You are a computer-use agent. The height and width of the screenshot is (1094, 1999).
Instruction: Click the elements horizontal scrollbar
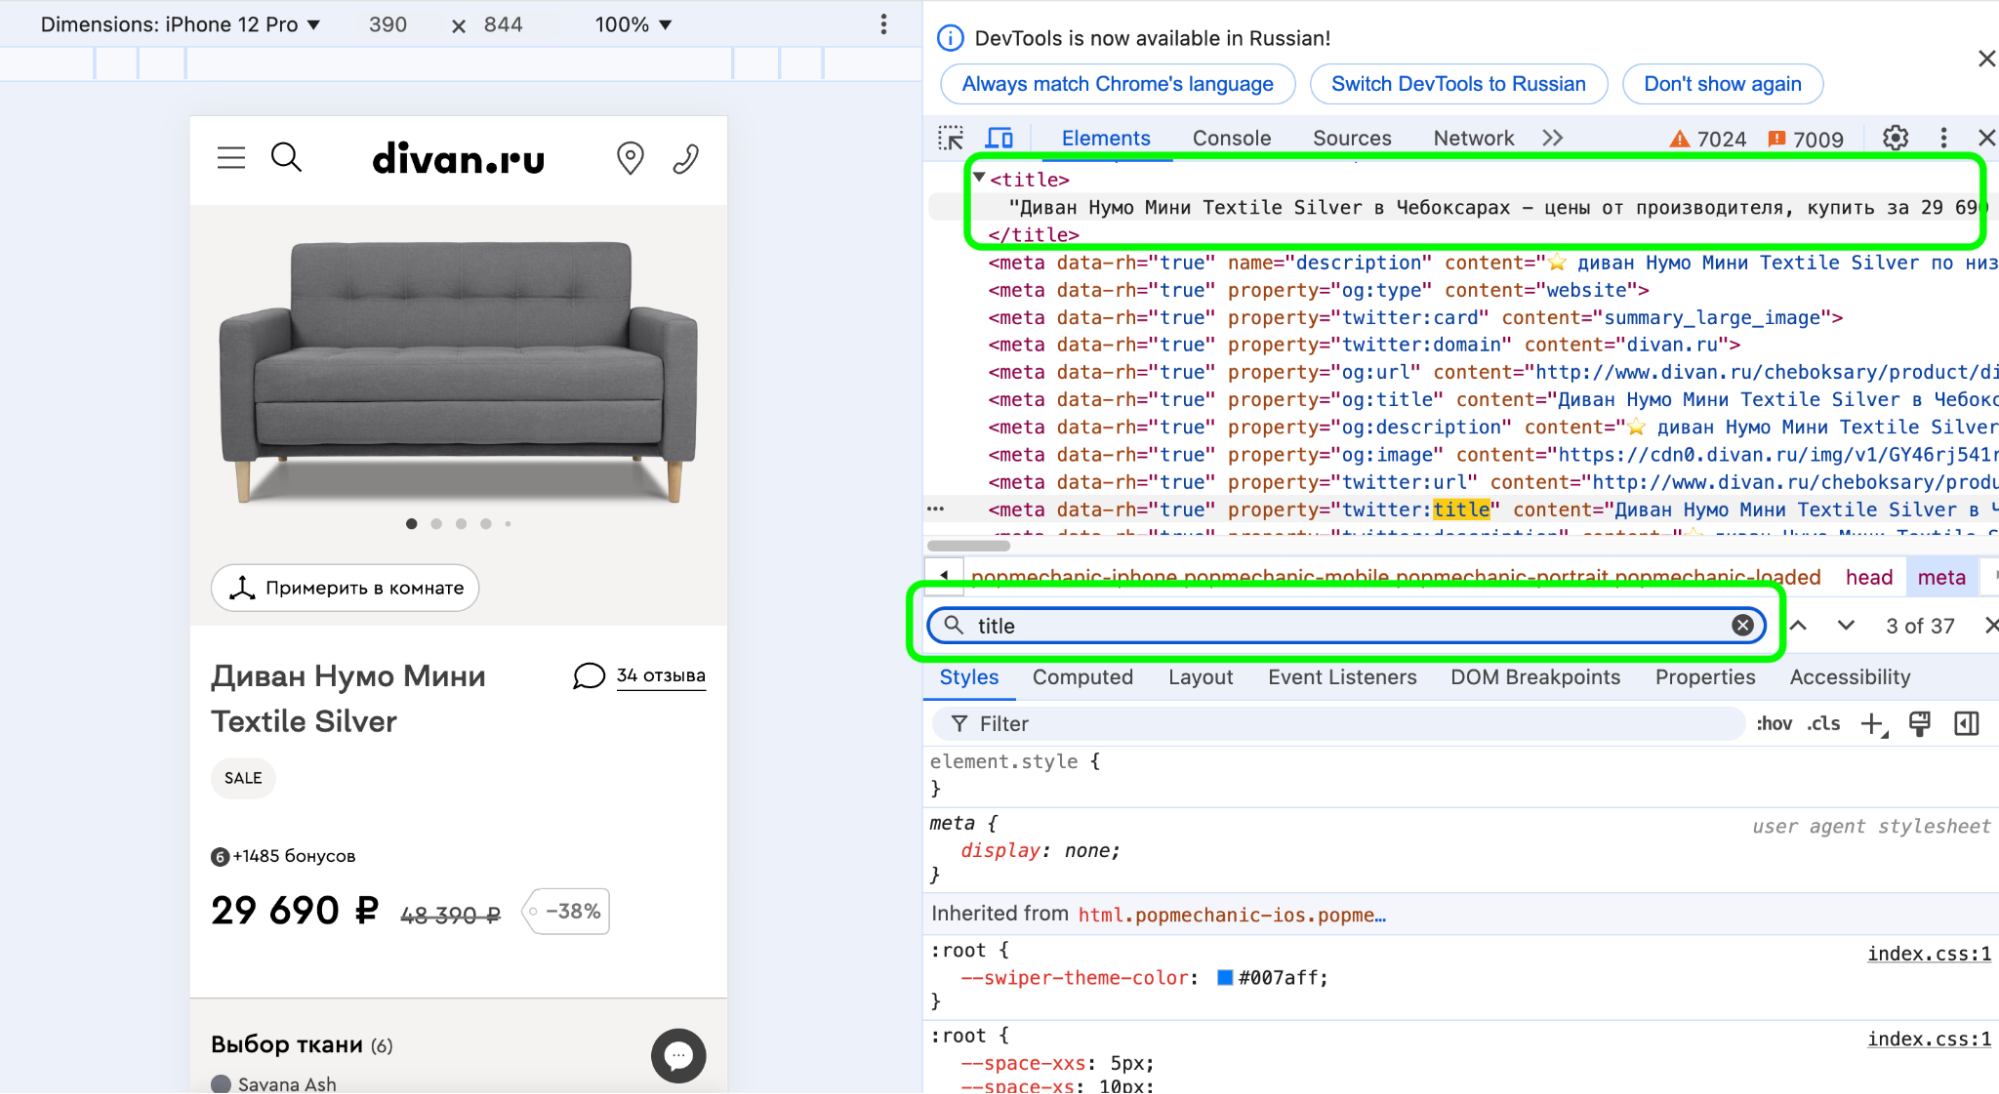[968, 546]
